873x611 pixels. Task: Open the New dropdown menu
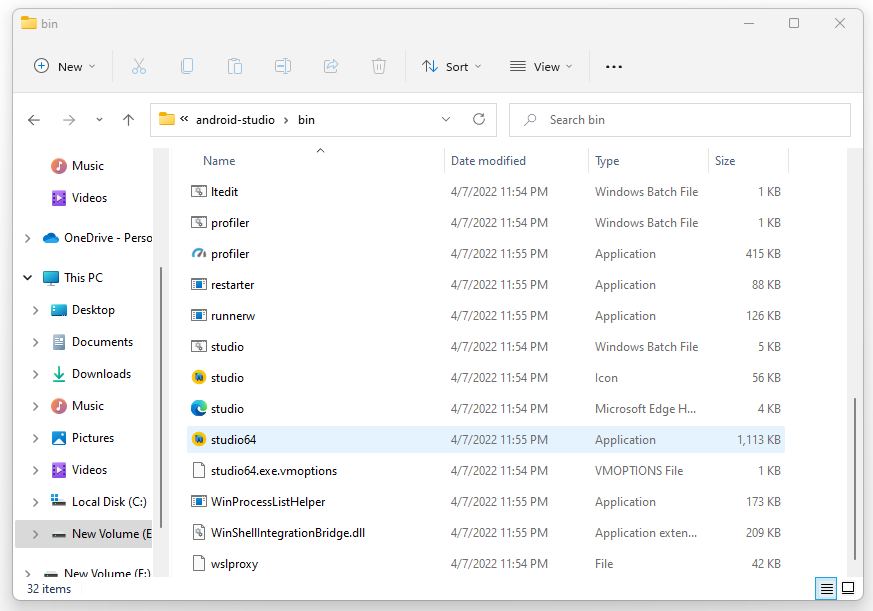pos(65,66)
